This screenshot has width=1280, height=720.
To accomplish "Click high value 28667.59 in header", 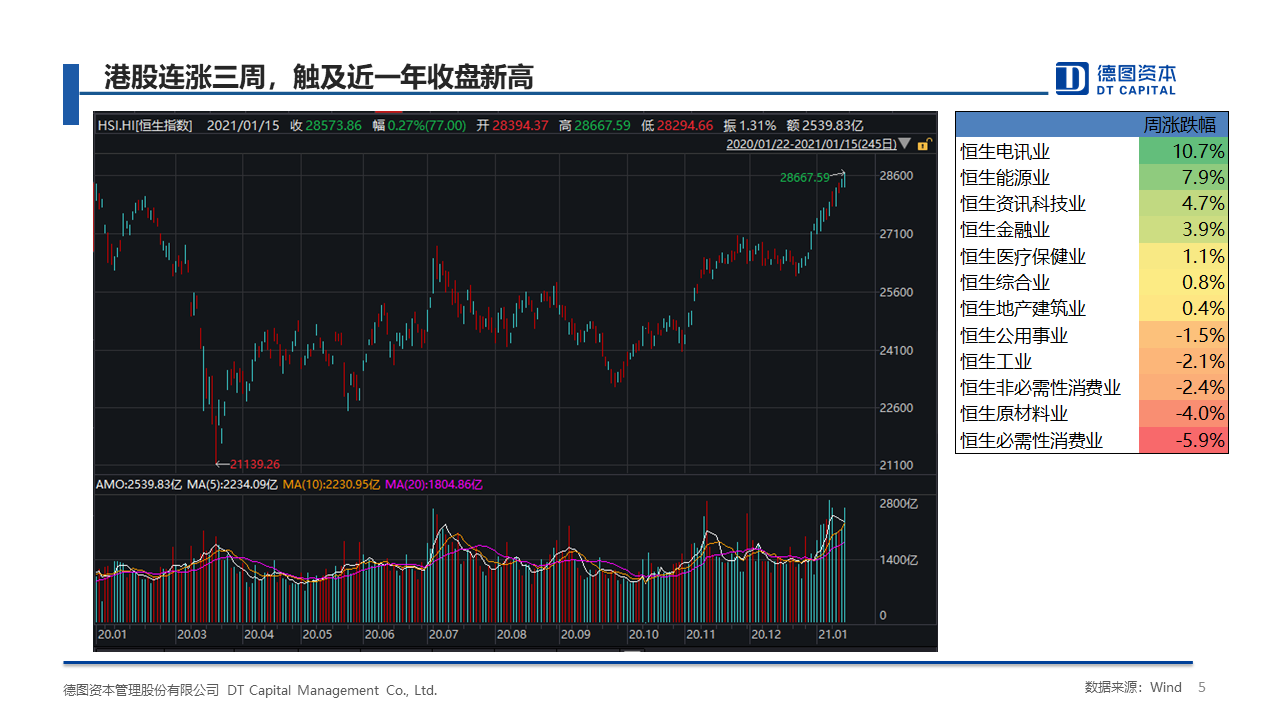I will pos(602,125).
